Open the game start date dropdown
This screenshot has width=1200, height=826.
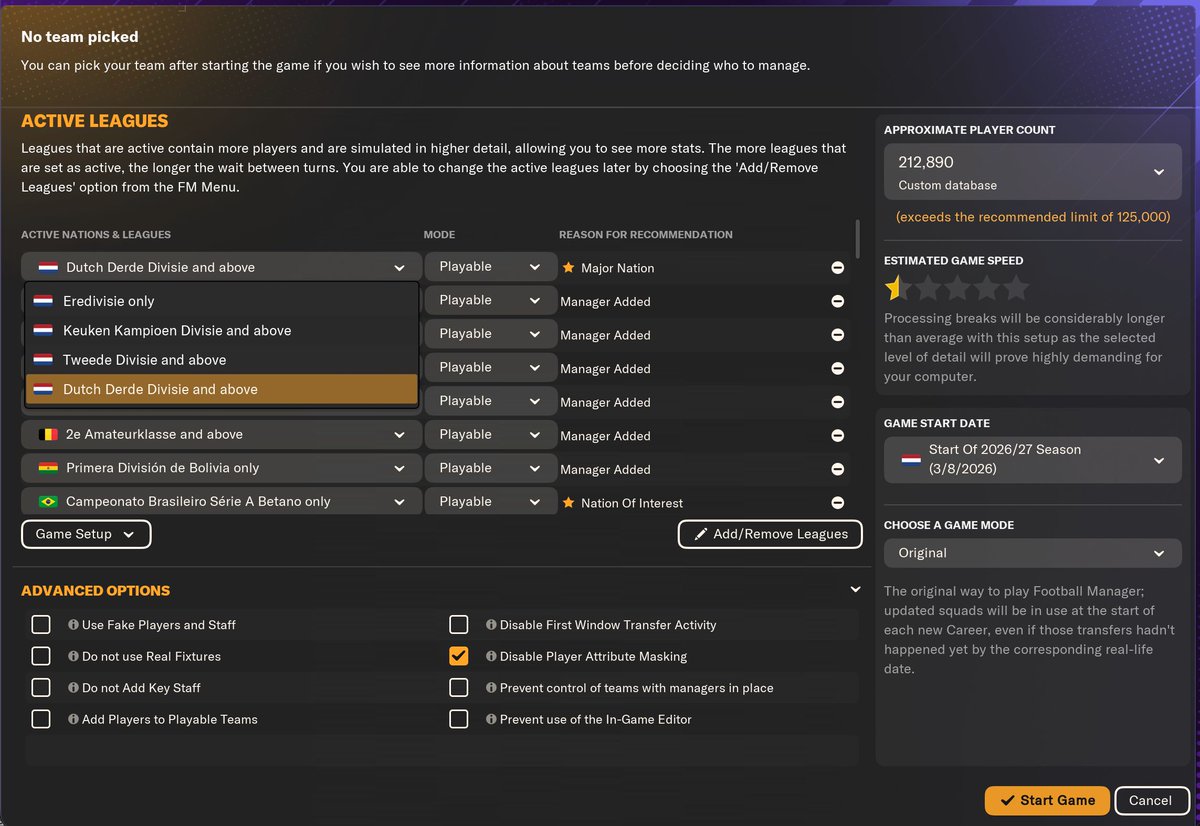[x=1033, y=460]
